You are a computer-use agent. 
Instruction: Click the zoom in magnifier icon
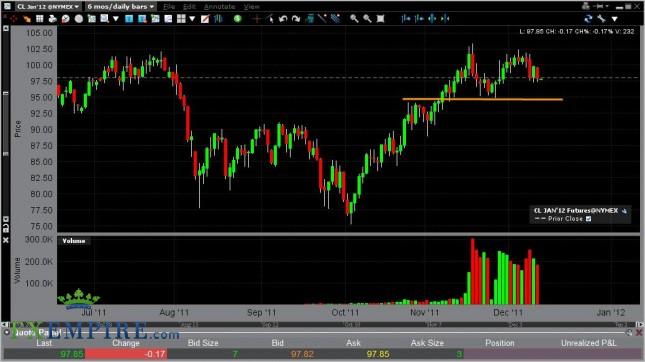pyautogui.click(x=354, y=19)
